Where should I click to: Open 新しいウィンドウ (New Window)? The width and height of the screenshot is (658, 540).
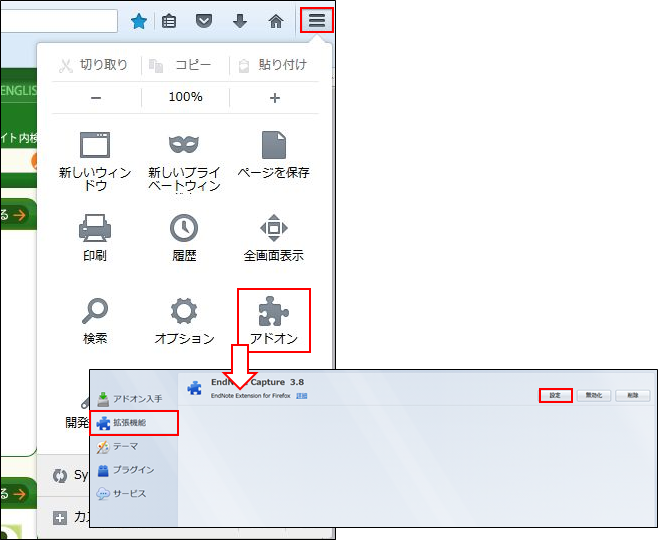point(95,159)
